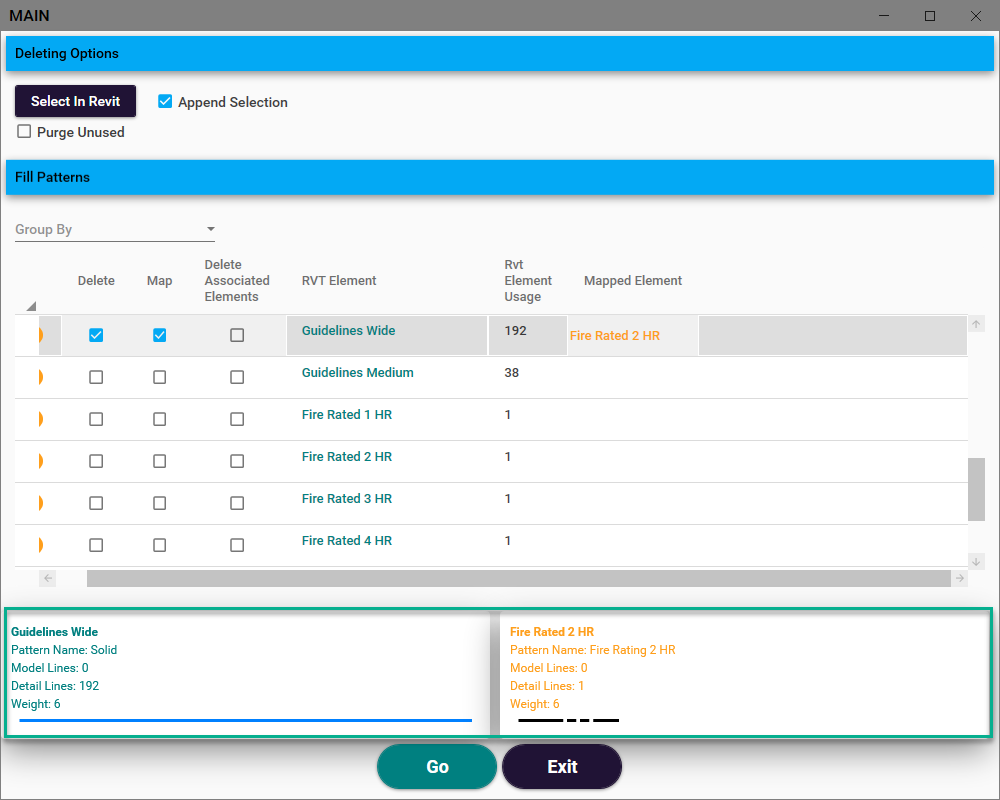The height and width of the screenshot is (800, 1000).
Task: Open the Group By dropdown
Action: click(x=115, y=229)
